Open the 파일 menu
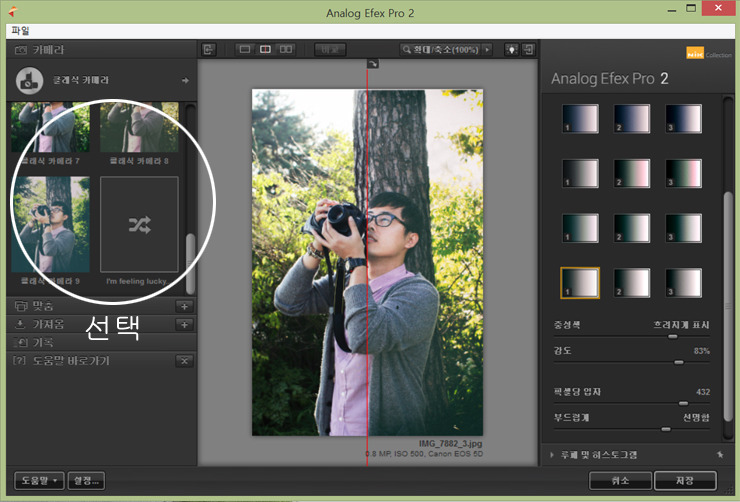The width and height of the screenshot is (740, 502). tap(20, 31)
